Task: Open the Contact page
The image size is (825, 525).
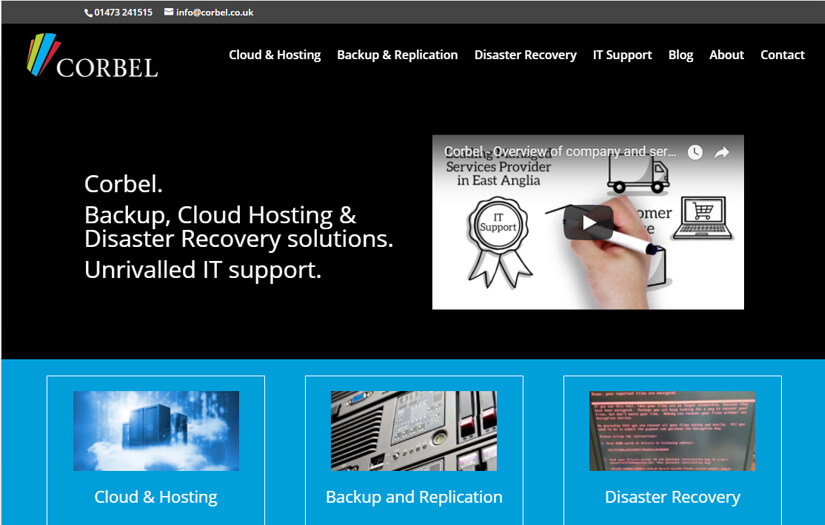Action: click(782, 55)
